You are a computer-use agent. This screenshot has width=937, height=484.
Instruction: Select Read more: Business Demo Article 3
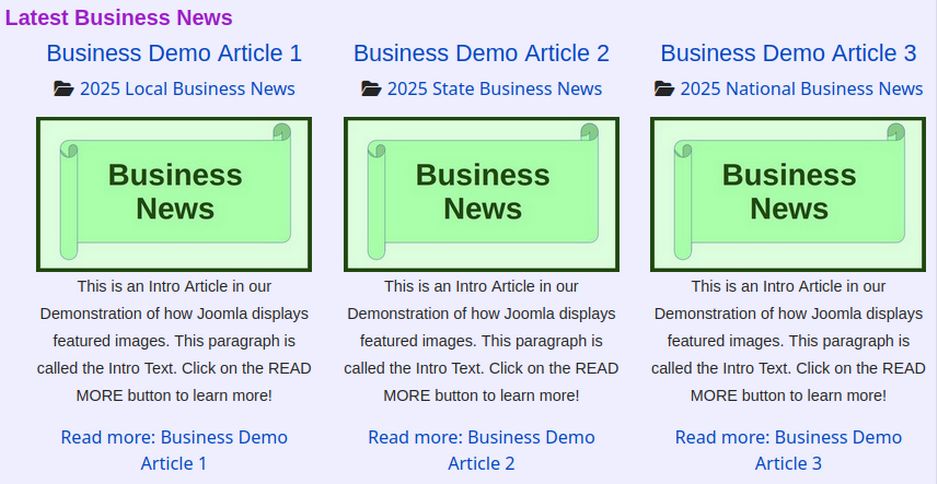pos(788,450)
